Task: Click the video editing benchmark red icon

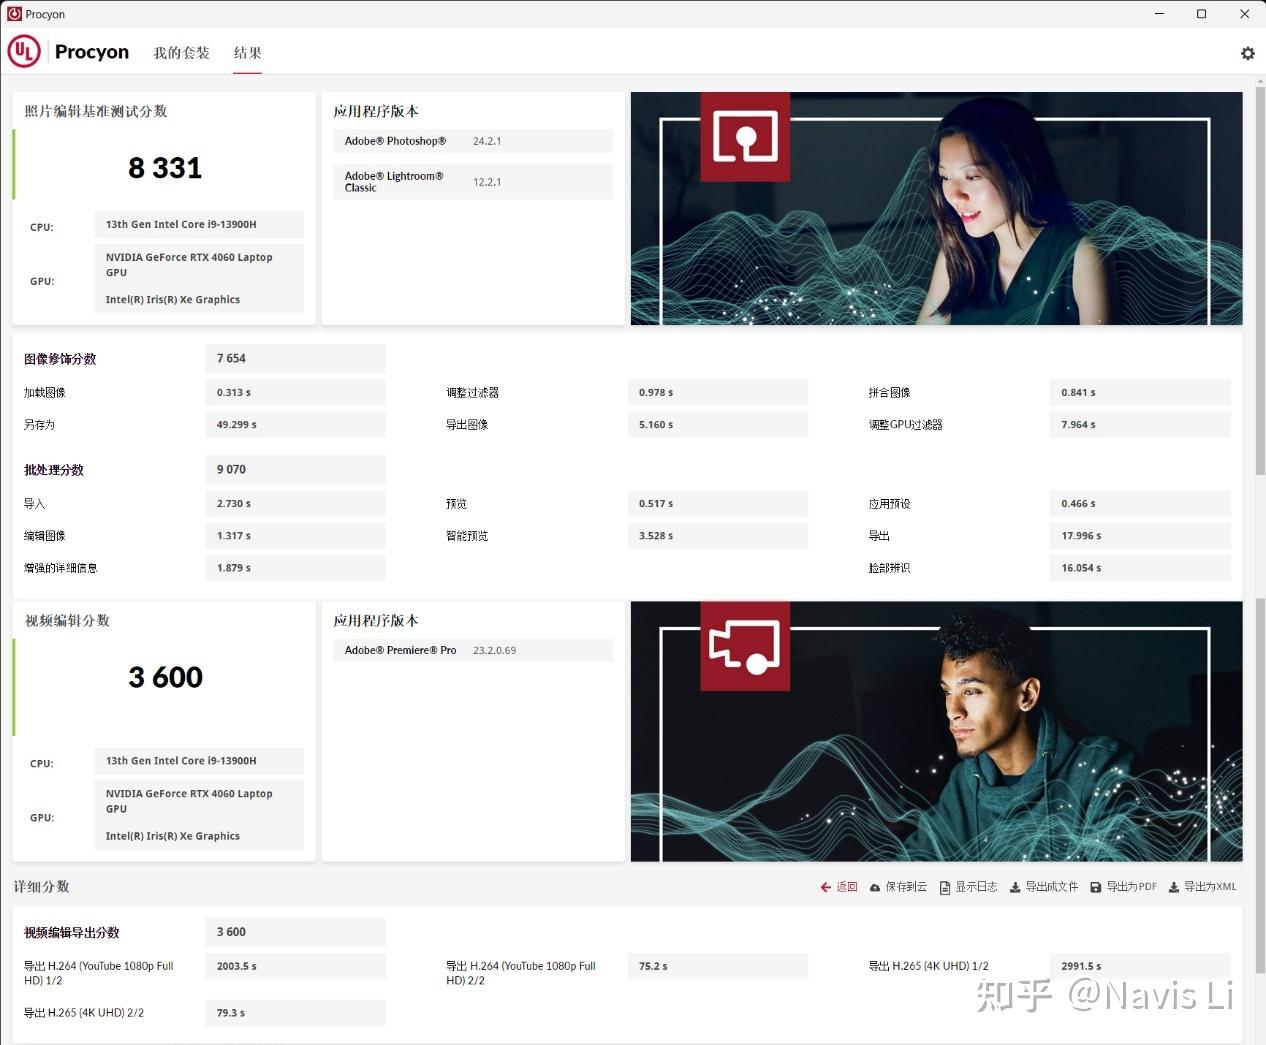Action: (x=745, y=646)
